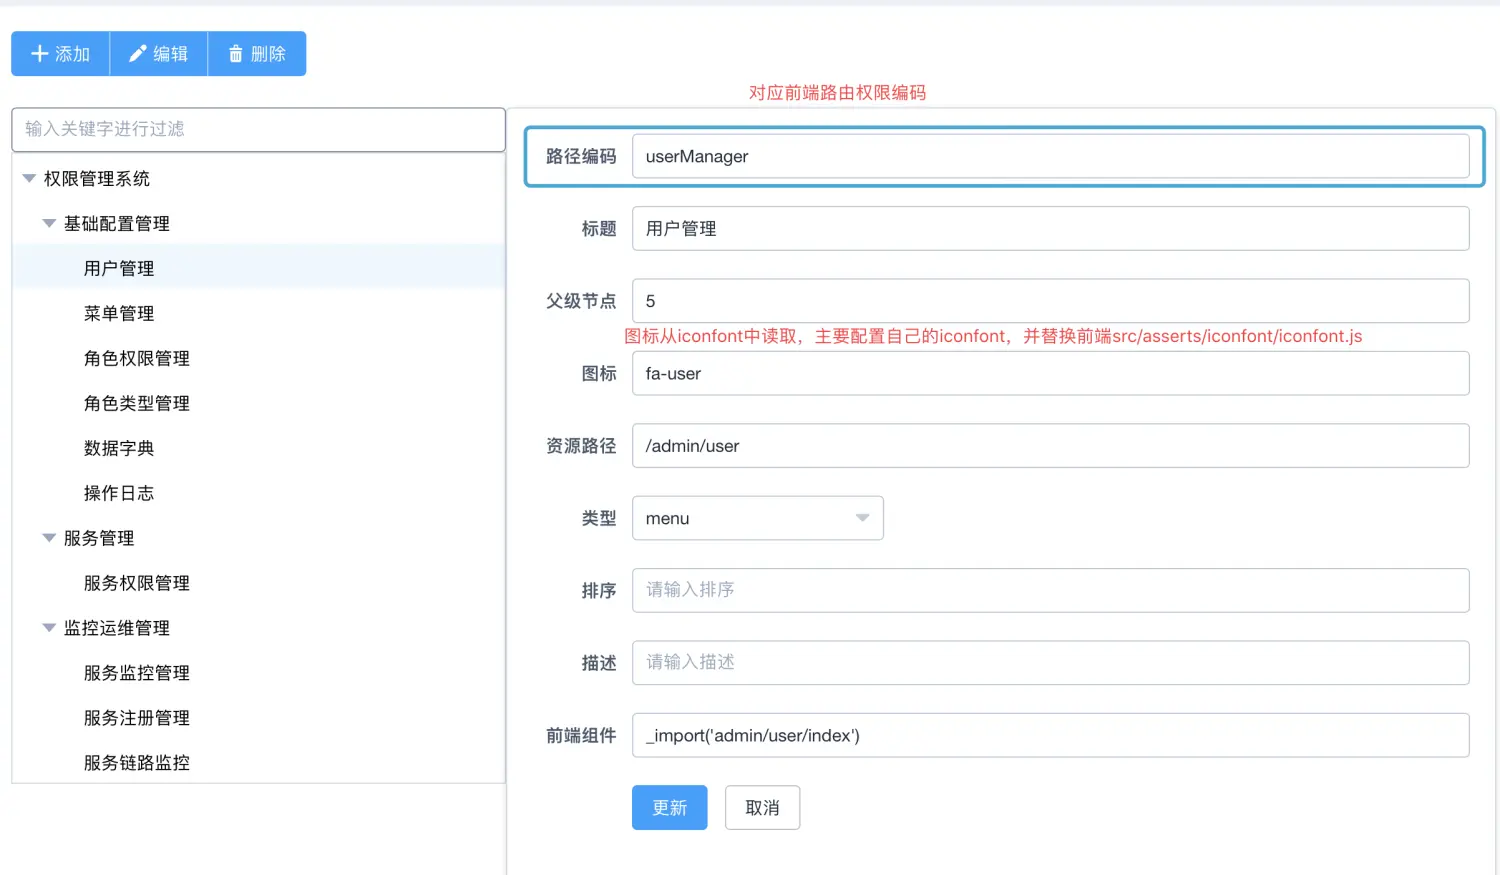The image size is (1500, 875).
Task: Click the 资源路径 label
Action: (x=581, y=446)
